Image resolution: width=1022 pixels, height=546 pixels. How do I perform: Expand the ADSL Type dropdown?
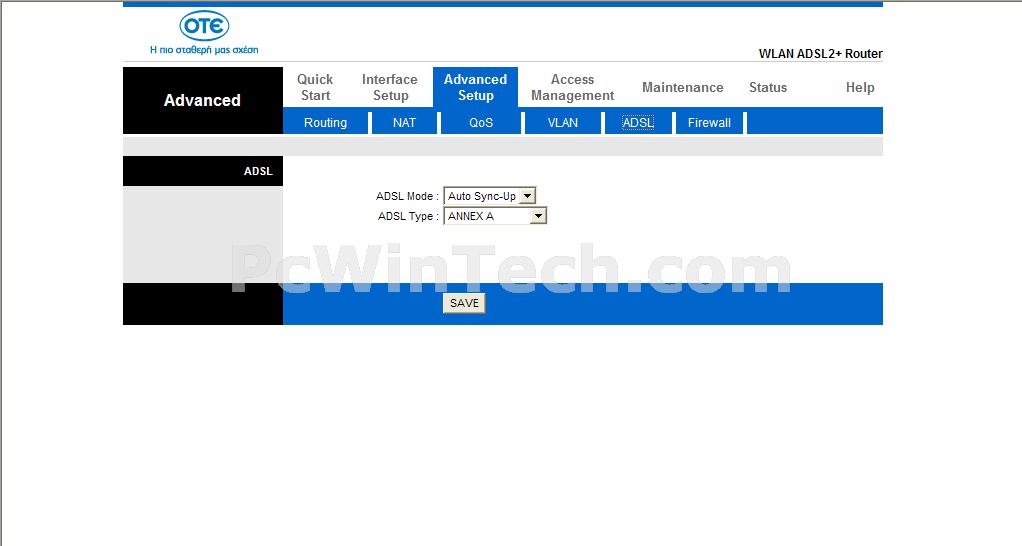point(495,216)
